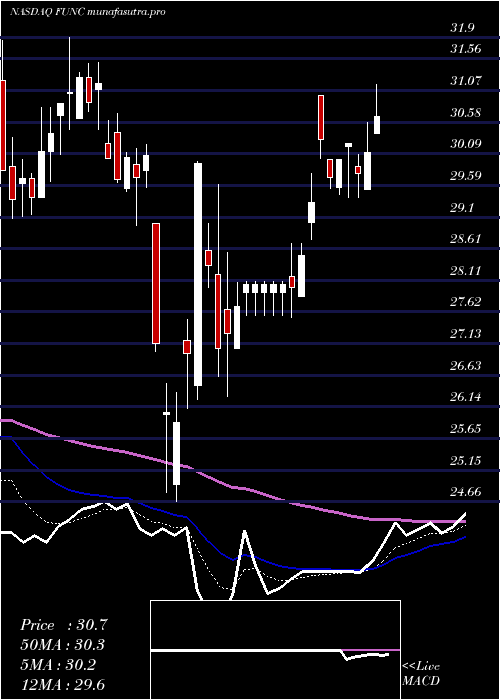Select the 30.58 price axis label
500x700 pixels.
[466, 112]
